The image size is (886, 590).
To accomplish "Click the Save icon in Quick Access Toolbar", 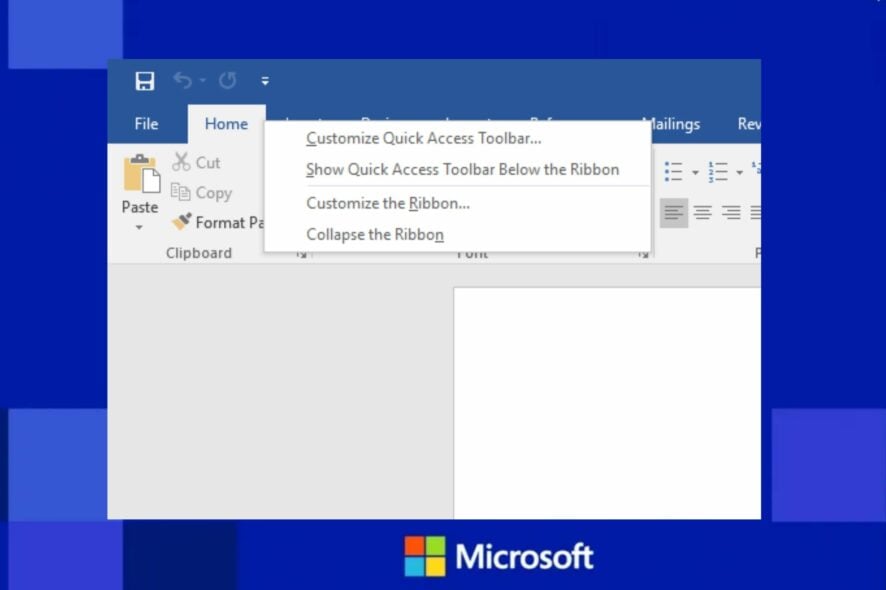I will click(x=145, y=81).
